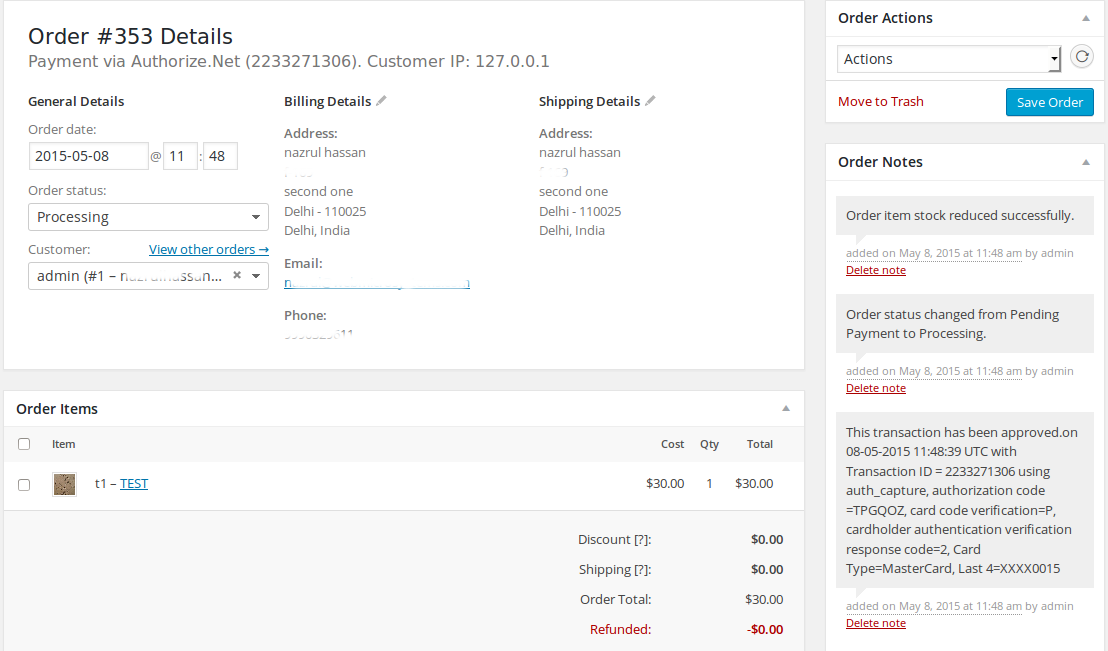Open the Customer admin dropdown arrow
The image size is (1108, 651).
tap(256, 276)
